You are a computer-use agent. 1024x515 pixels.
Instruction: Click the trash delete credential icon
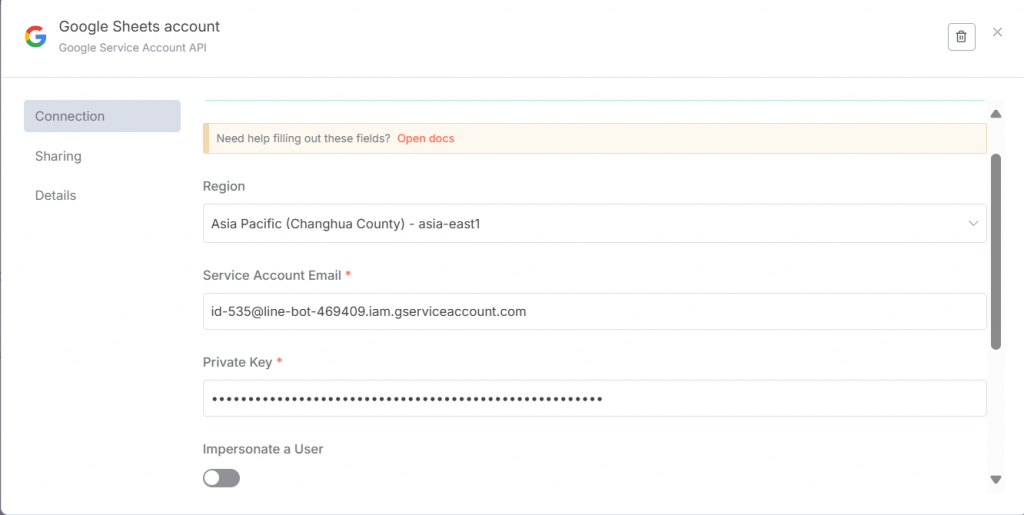click(961, 37)
